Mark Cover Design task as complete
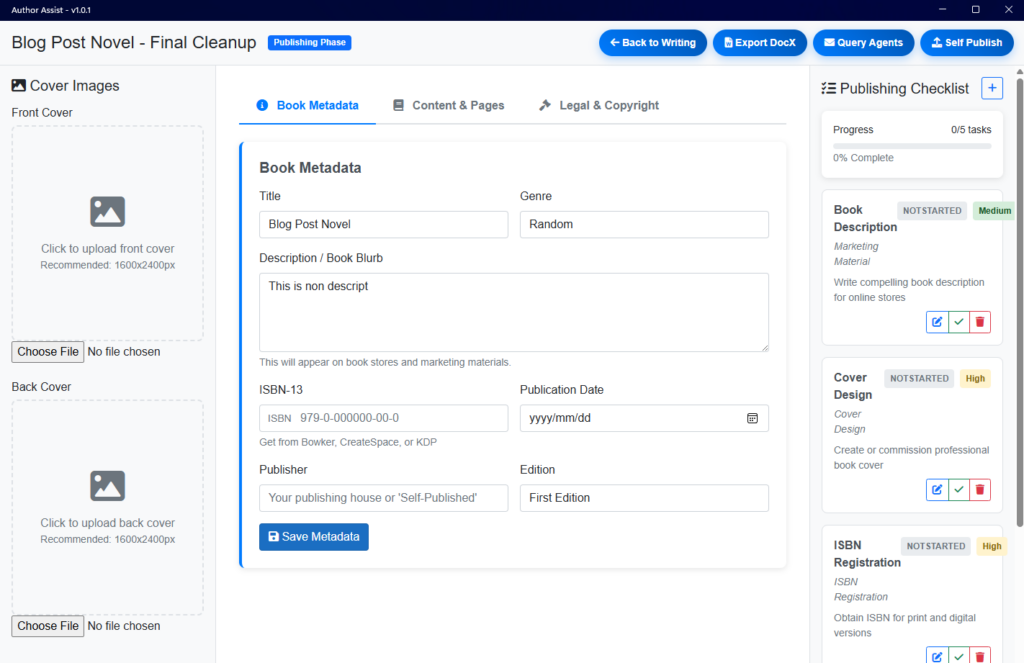Viewport: 1024px width, 663px height. [x=959, y=490]
